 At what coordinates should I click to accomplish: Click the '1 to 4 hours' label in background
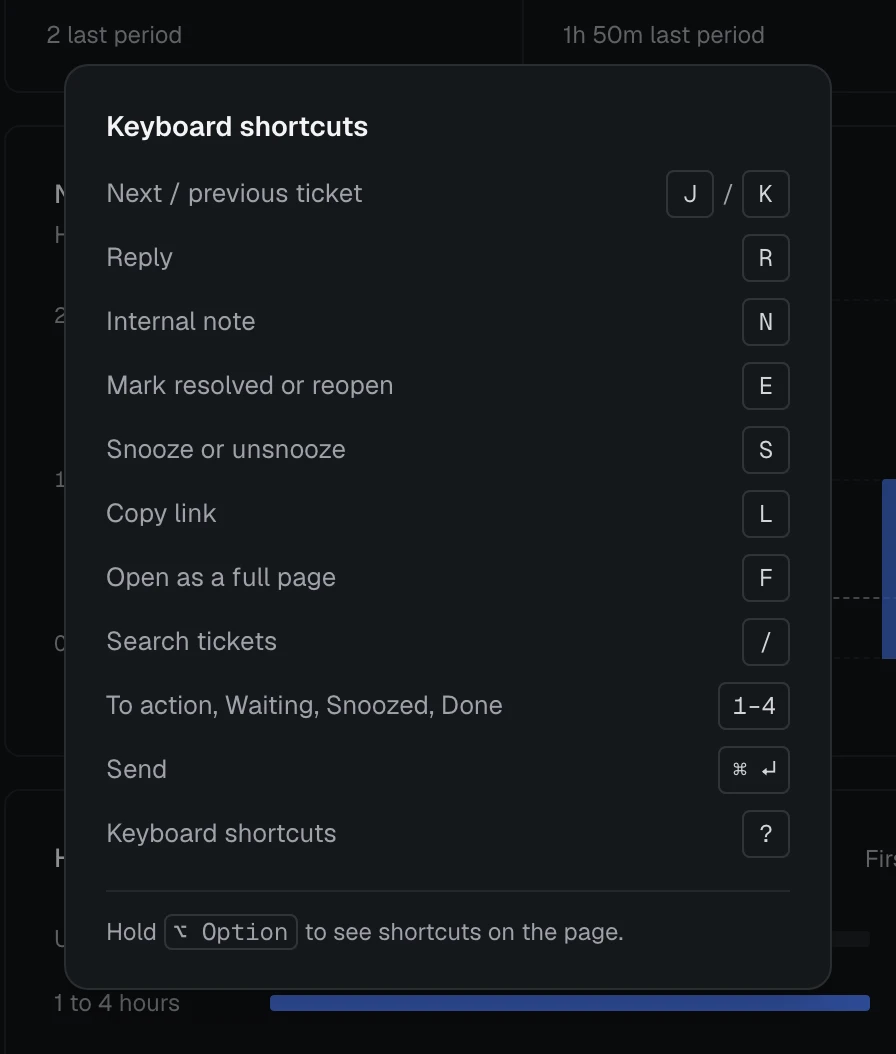pyautogui.click(x=117, y=1003)
